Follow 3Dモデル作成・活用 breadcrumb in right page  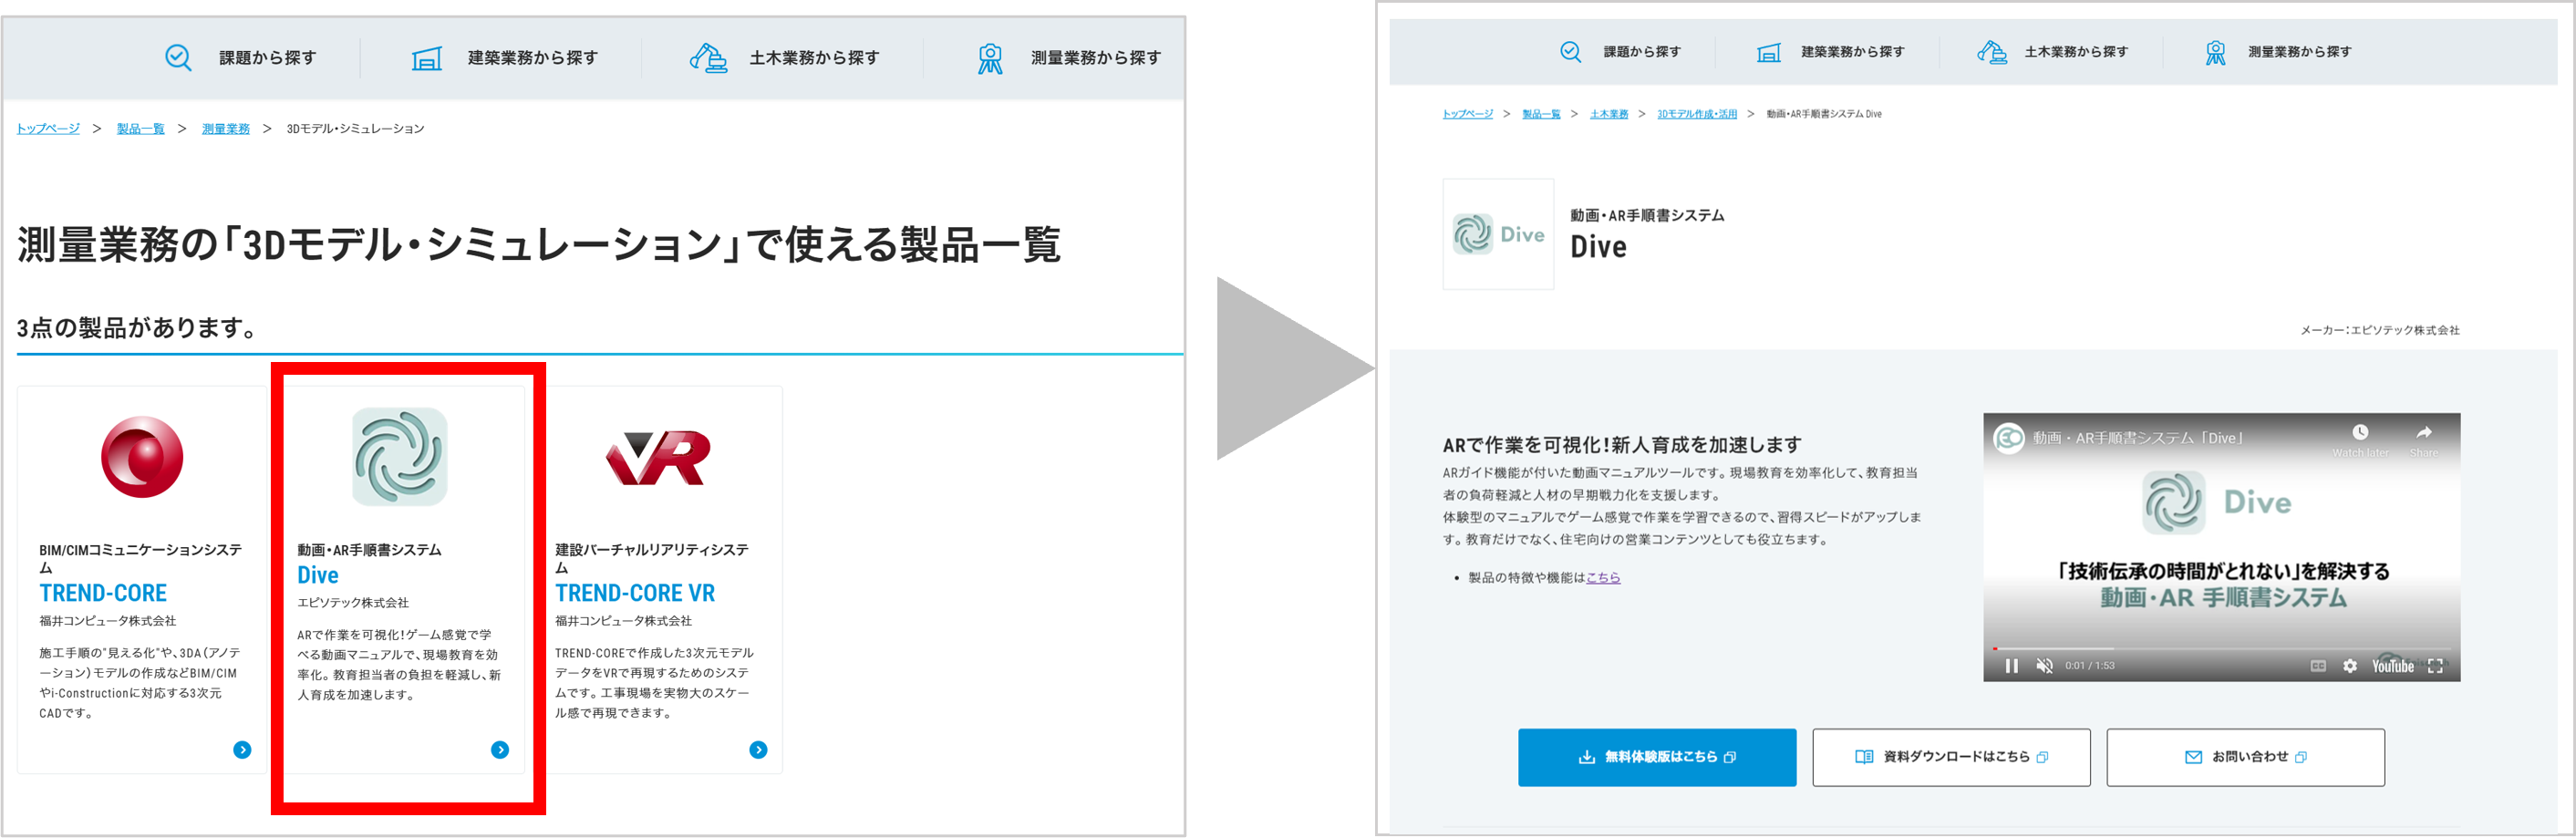pyautogui.click(x=1697, y=114)
